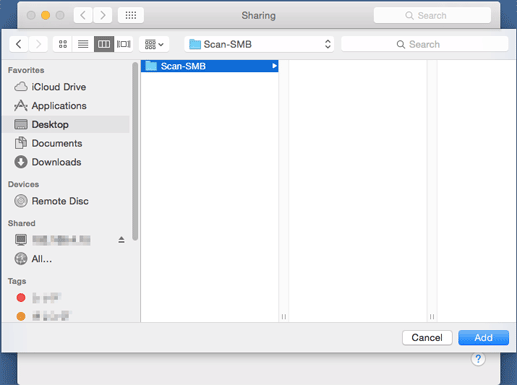Eject the shared computer
The width and height of the screenshot is (517, 385).
pyautogui.click(x=121, y=240)
